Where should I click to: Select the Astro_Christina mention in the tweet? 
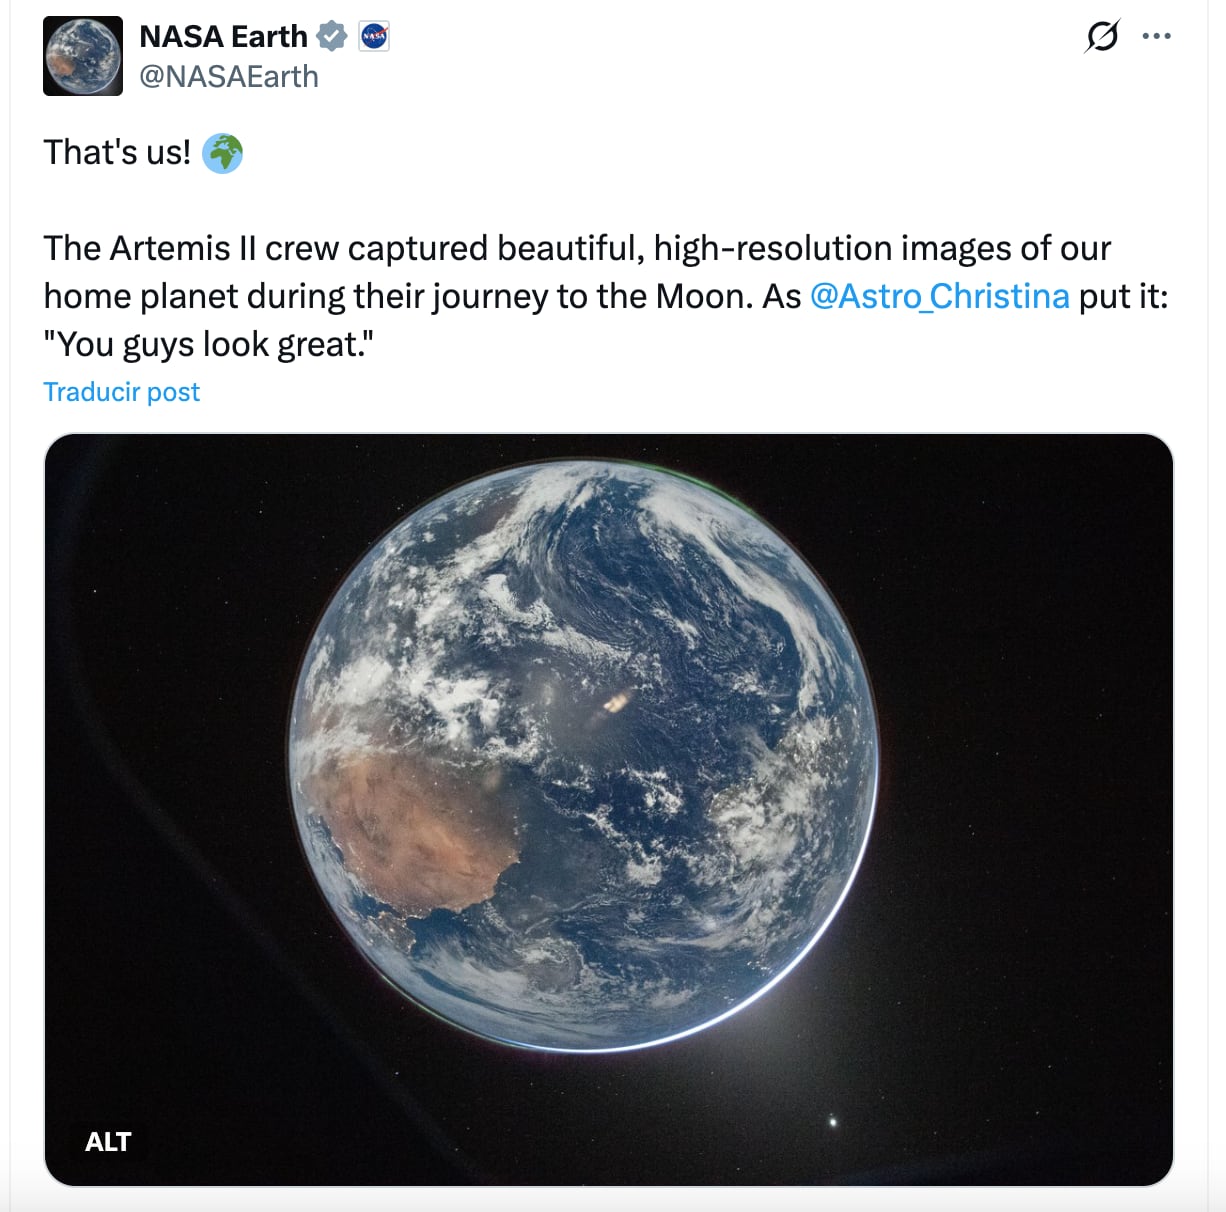pos(940,296)
